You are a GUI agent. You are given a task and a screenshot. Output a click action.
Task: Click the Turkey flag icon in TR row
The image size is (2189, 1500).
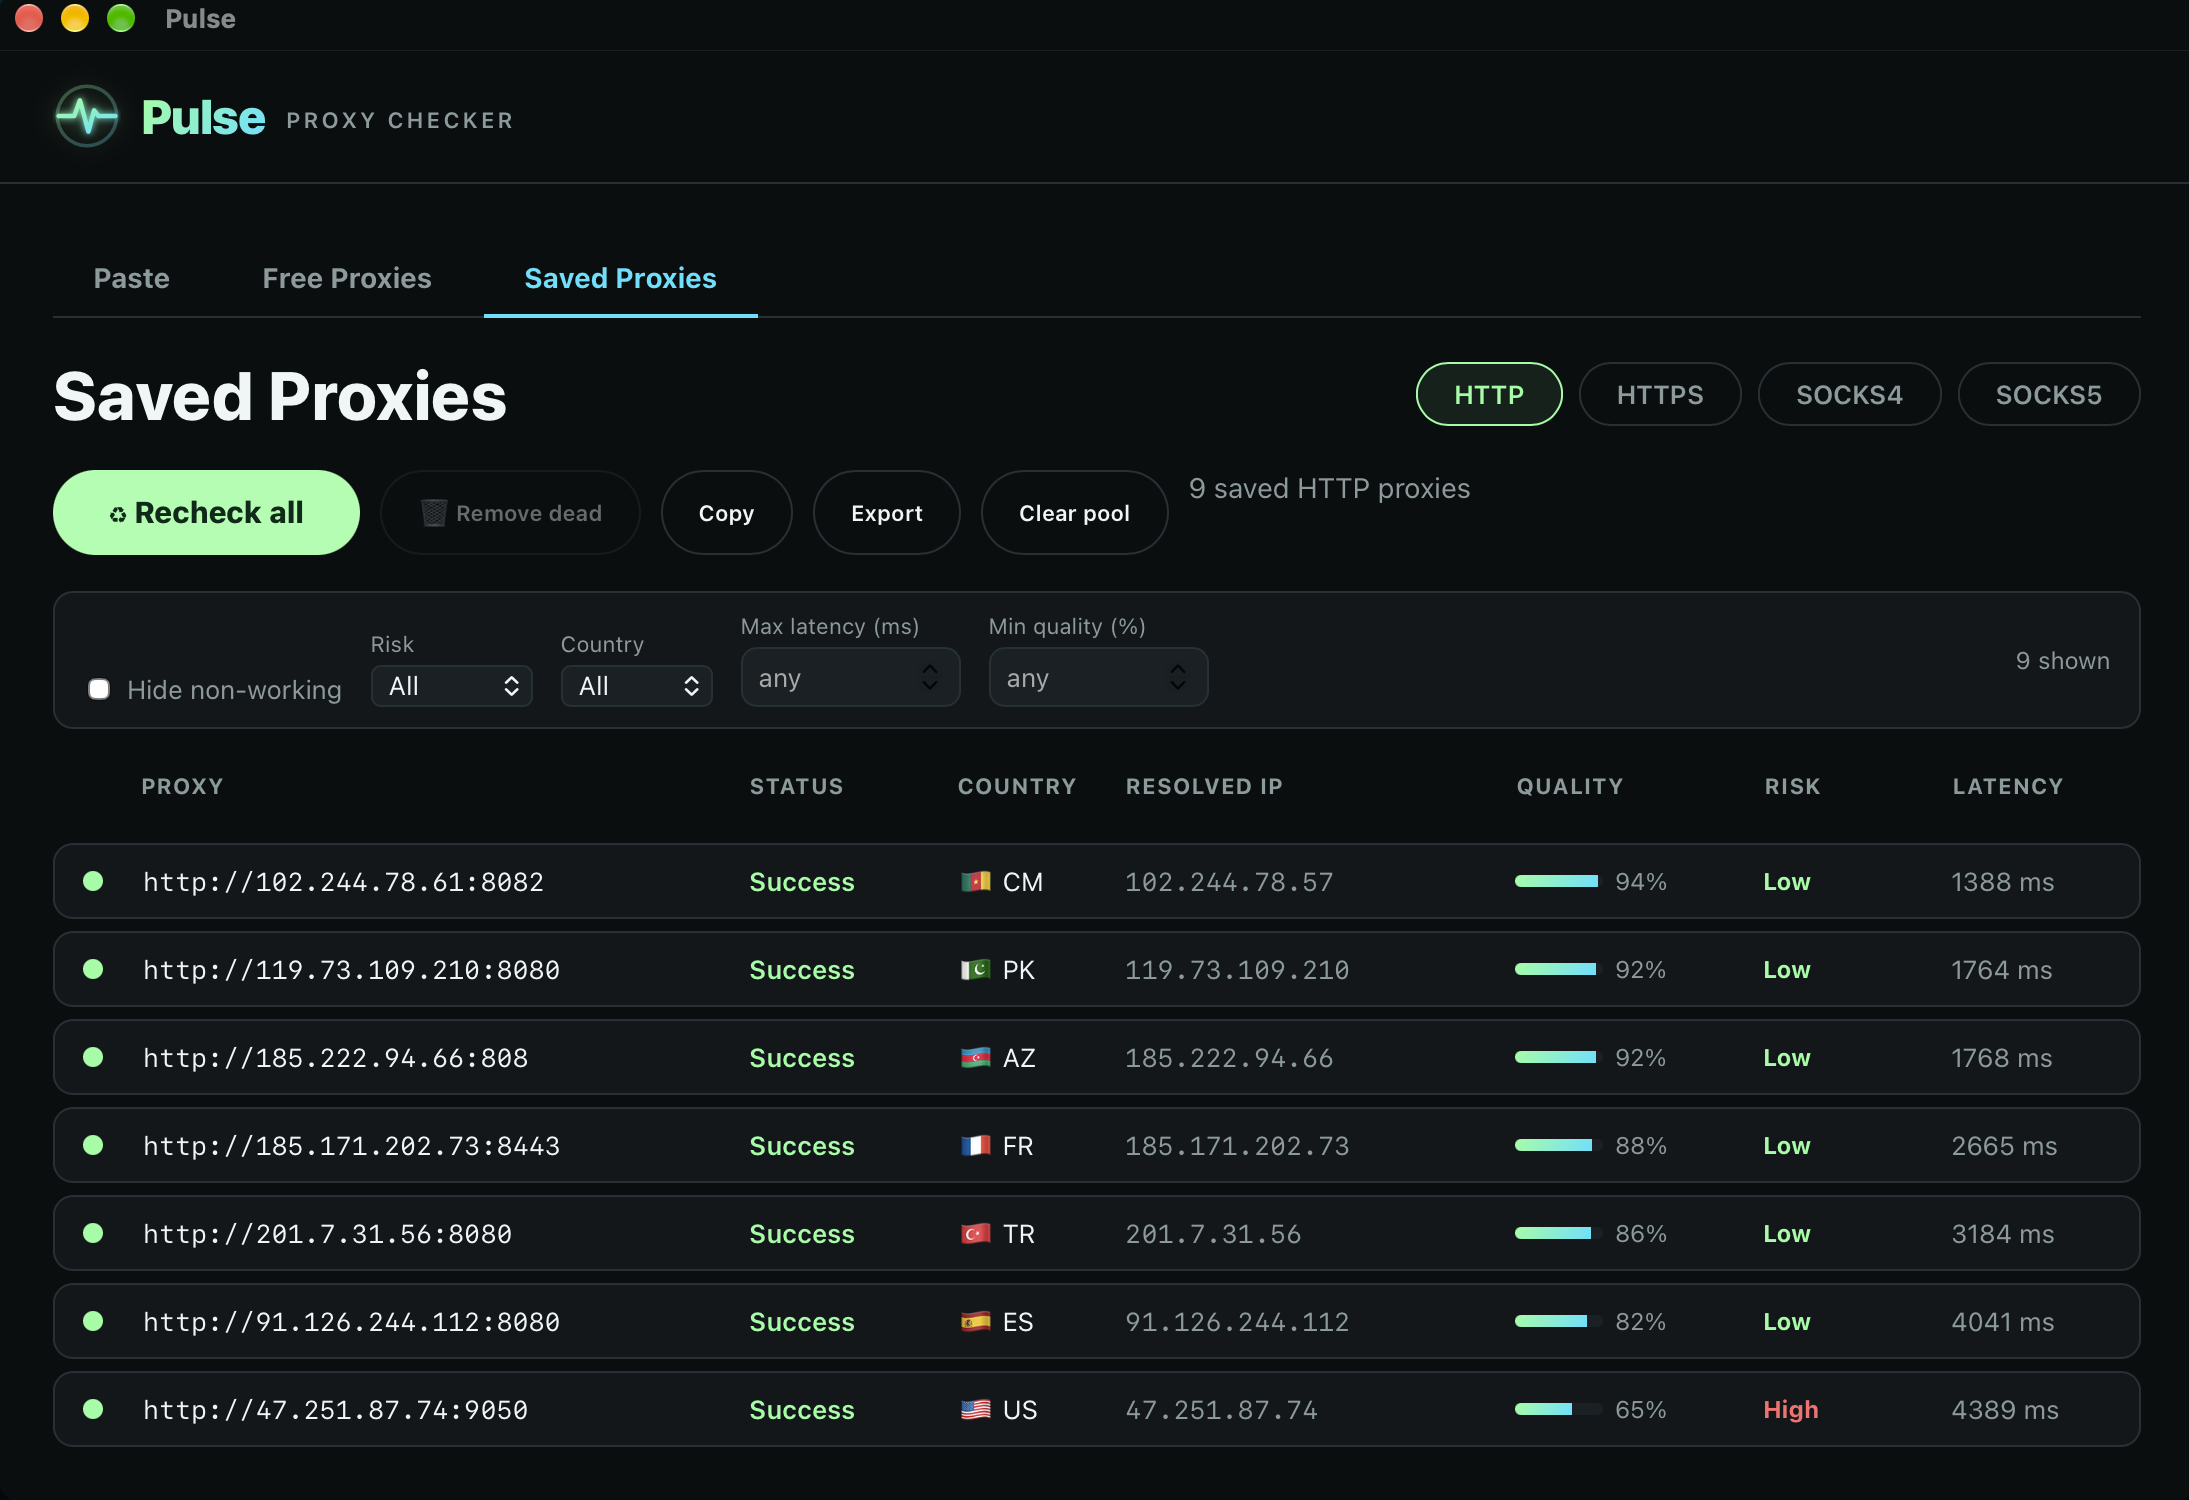point(975,1234)
